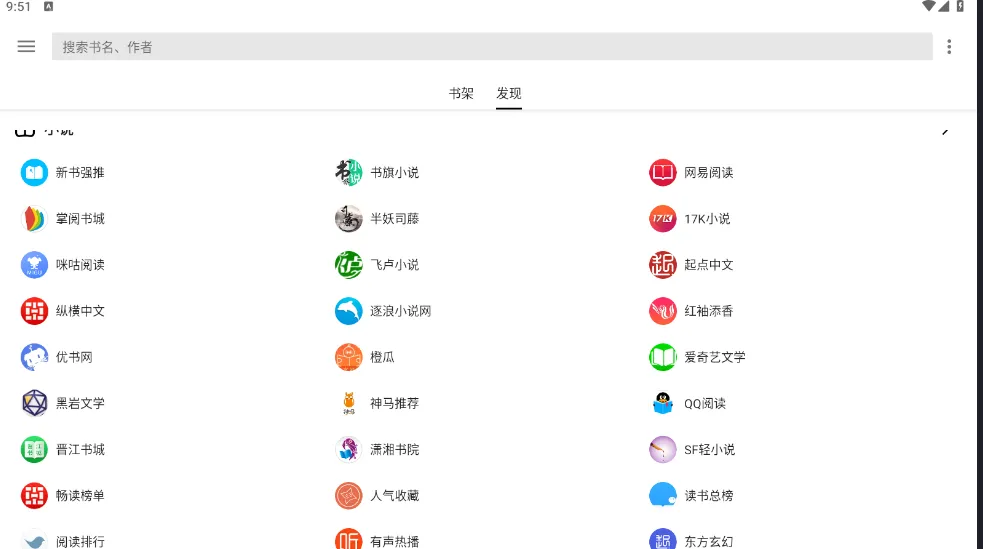Tap the QQ阅读 penguin icon
Image resolution: width=983 pixels, height=549 pixels.
tap(663, 403)
